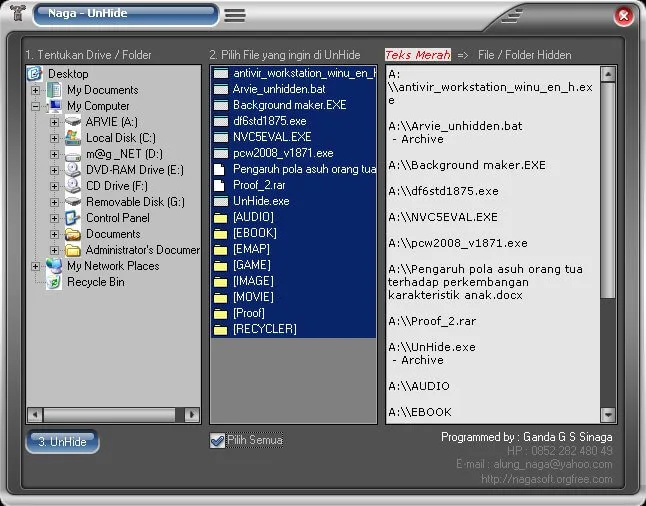Select the [EMAP] folder entry

click(293, 249)
